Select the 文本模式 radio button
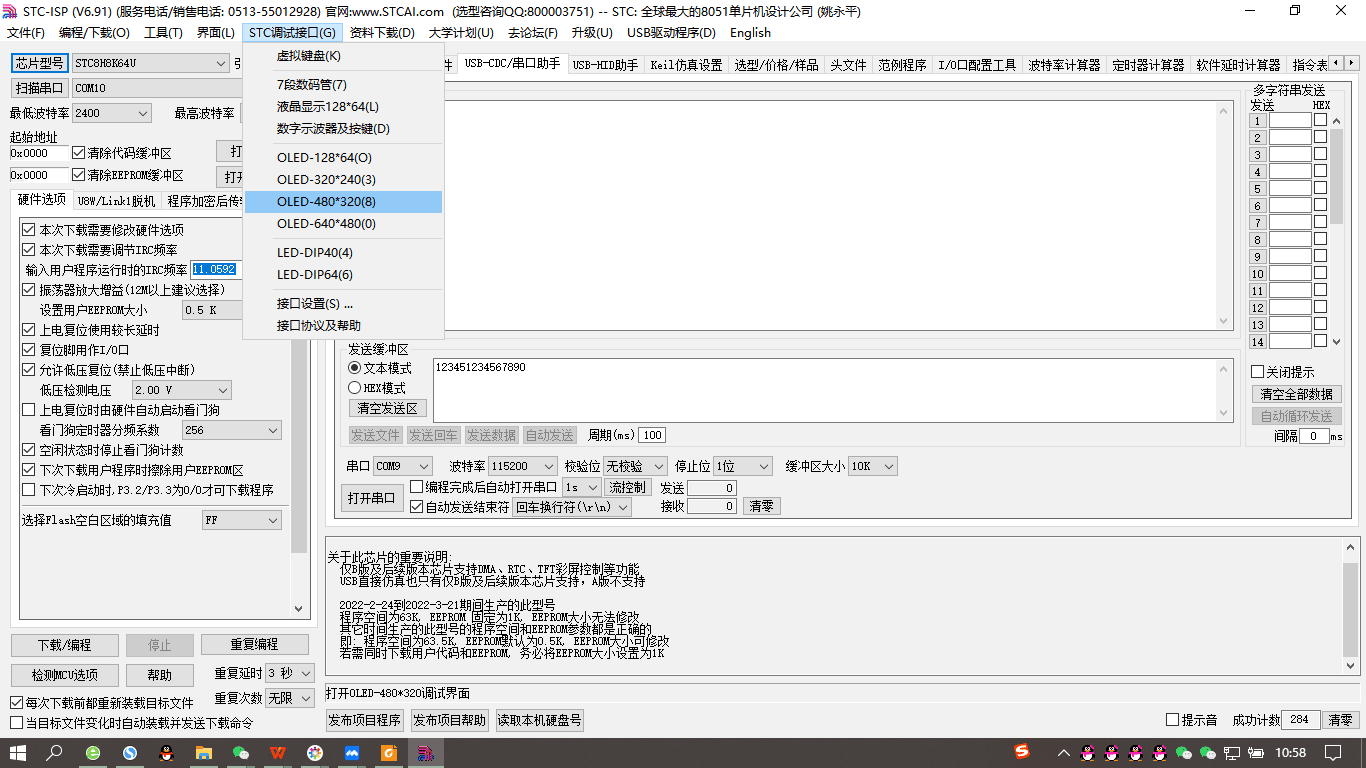The image size is (1366, 768). click(x=354, y=368)
